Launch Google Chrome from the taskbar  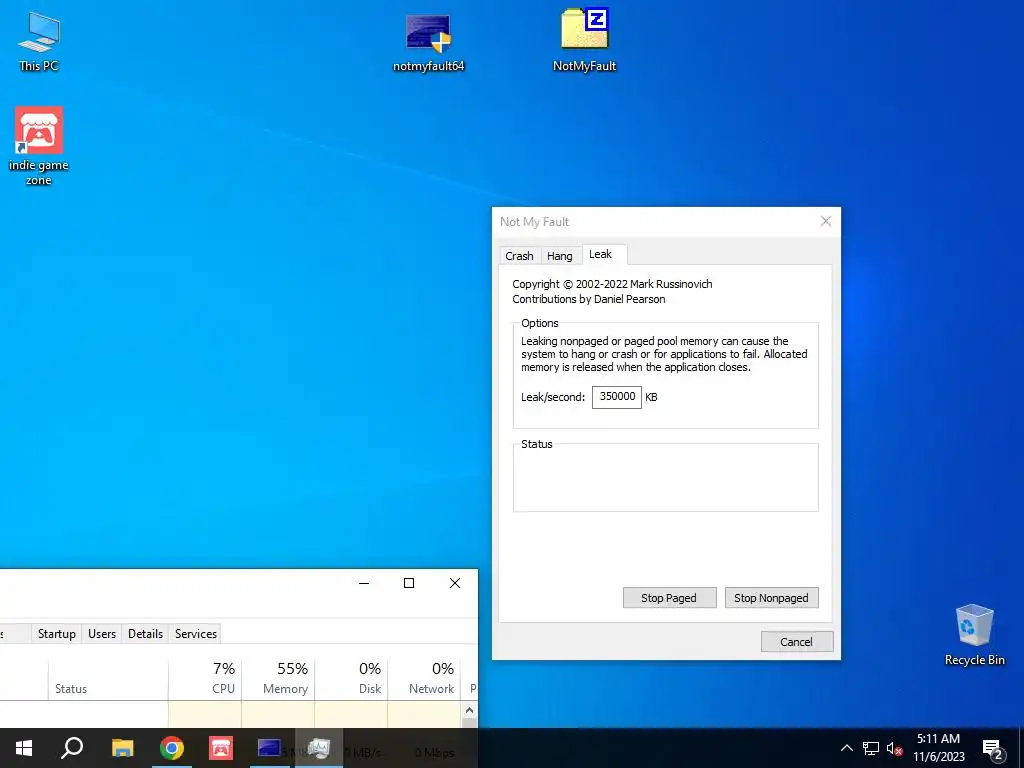pos(172,748)
